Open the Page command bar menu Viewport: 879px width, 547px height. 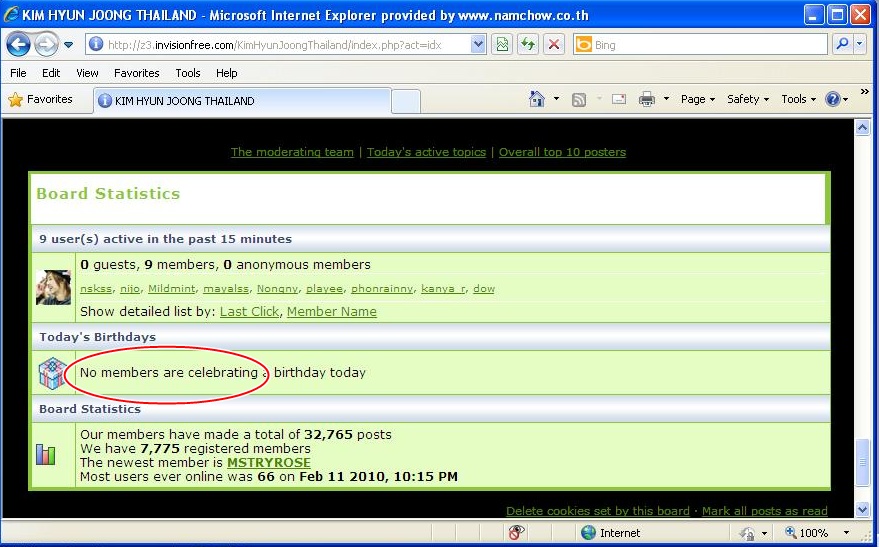[697, 99]
